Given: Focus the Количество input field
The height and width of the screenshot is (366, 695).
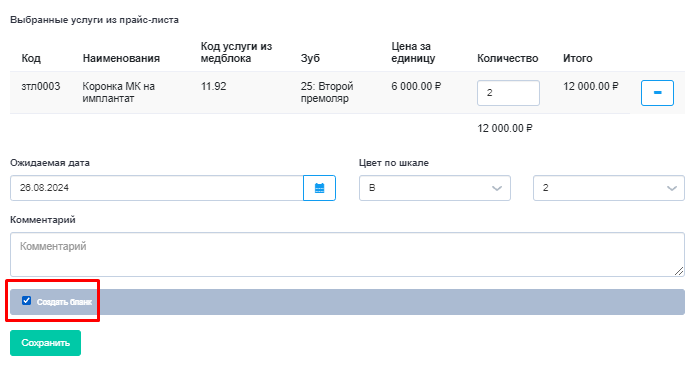Looking at the screenshot, I should tap(508, 93).
